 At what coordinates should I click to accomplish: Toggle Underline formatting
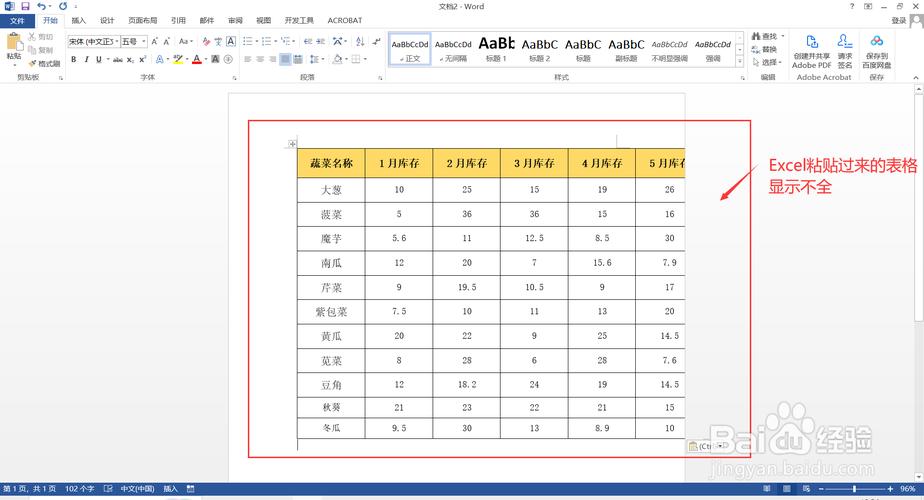pos(98,60)
